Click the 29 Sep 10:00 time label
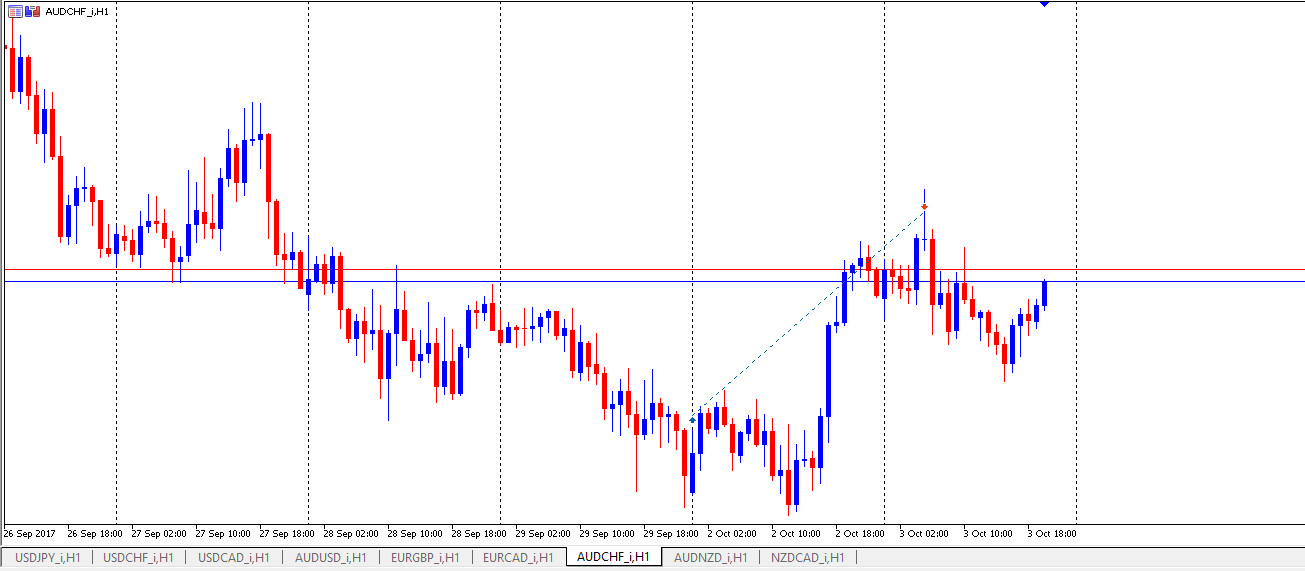This screenshot has height=571, width=1305. tap(607, 534)
